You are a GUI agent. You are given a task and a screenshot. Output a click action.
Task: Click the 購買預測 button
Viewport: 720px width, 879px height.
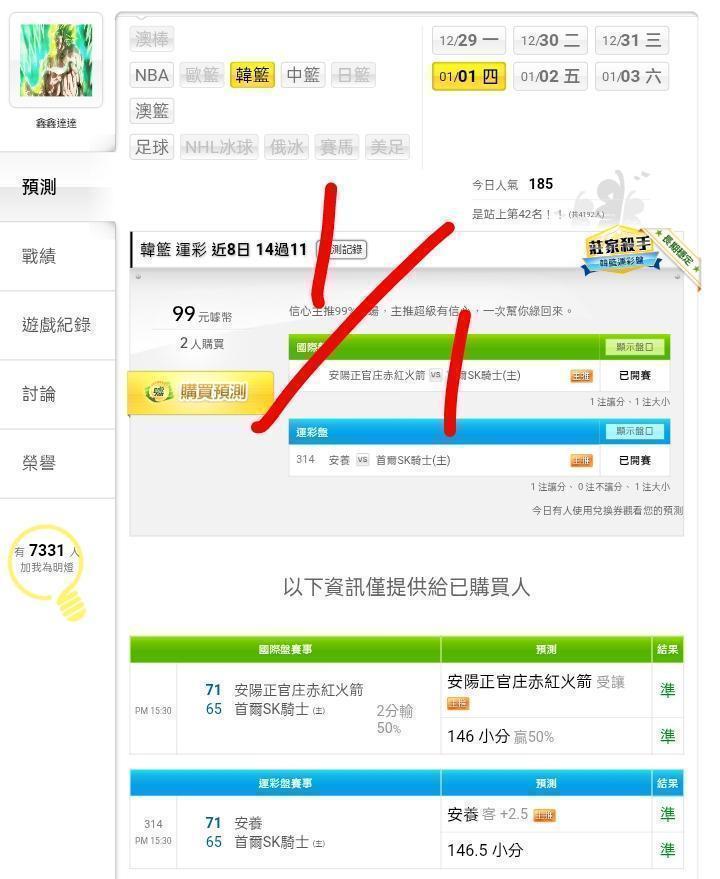(x=201, y=392)
